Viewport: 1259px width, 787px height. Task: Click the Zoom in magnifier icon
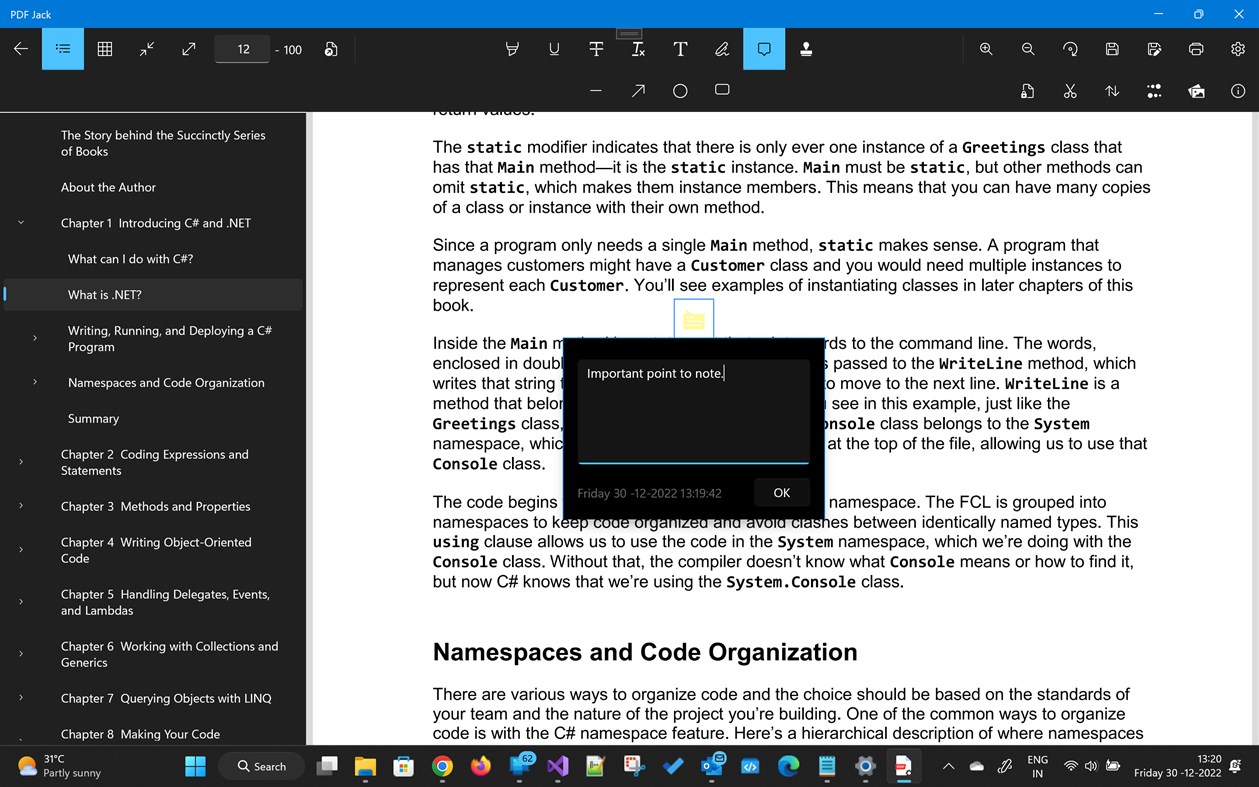pos(985,48)
